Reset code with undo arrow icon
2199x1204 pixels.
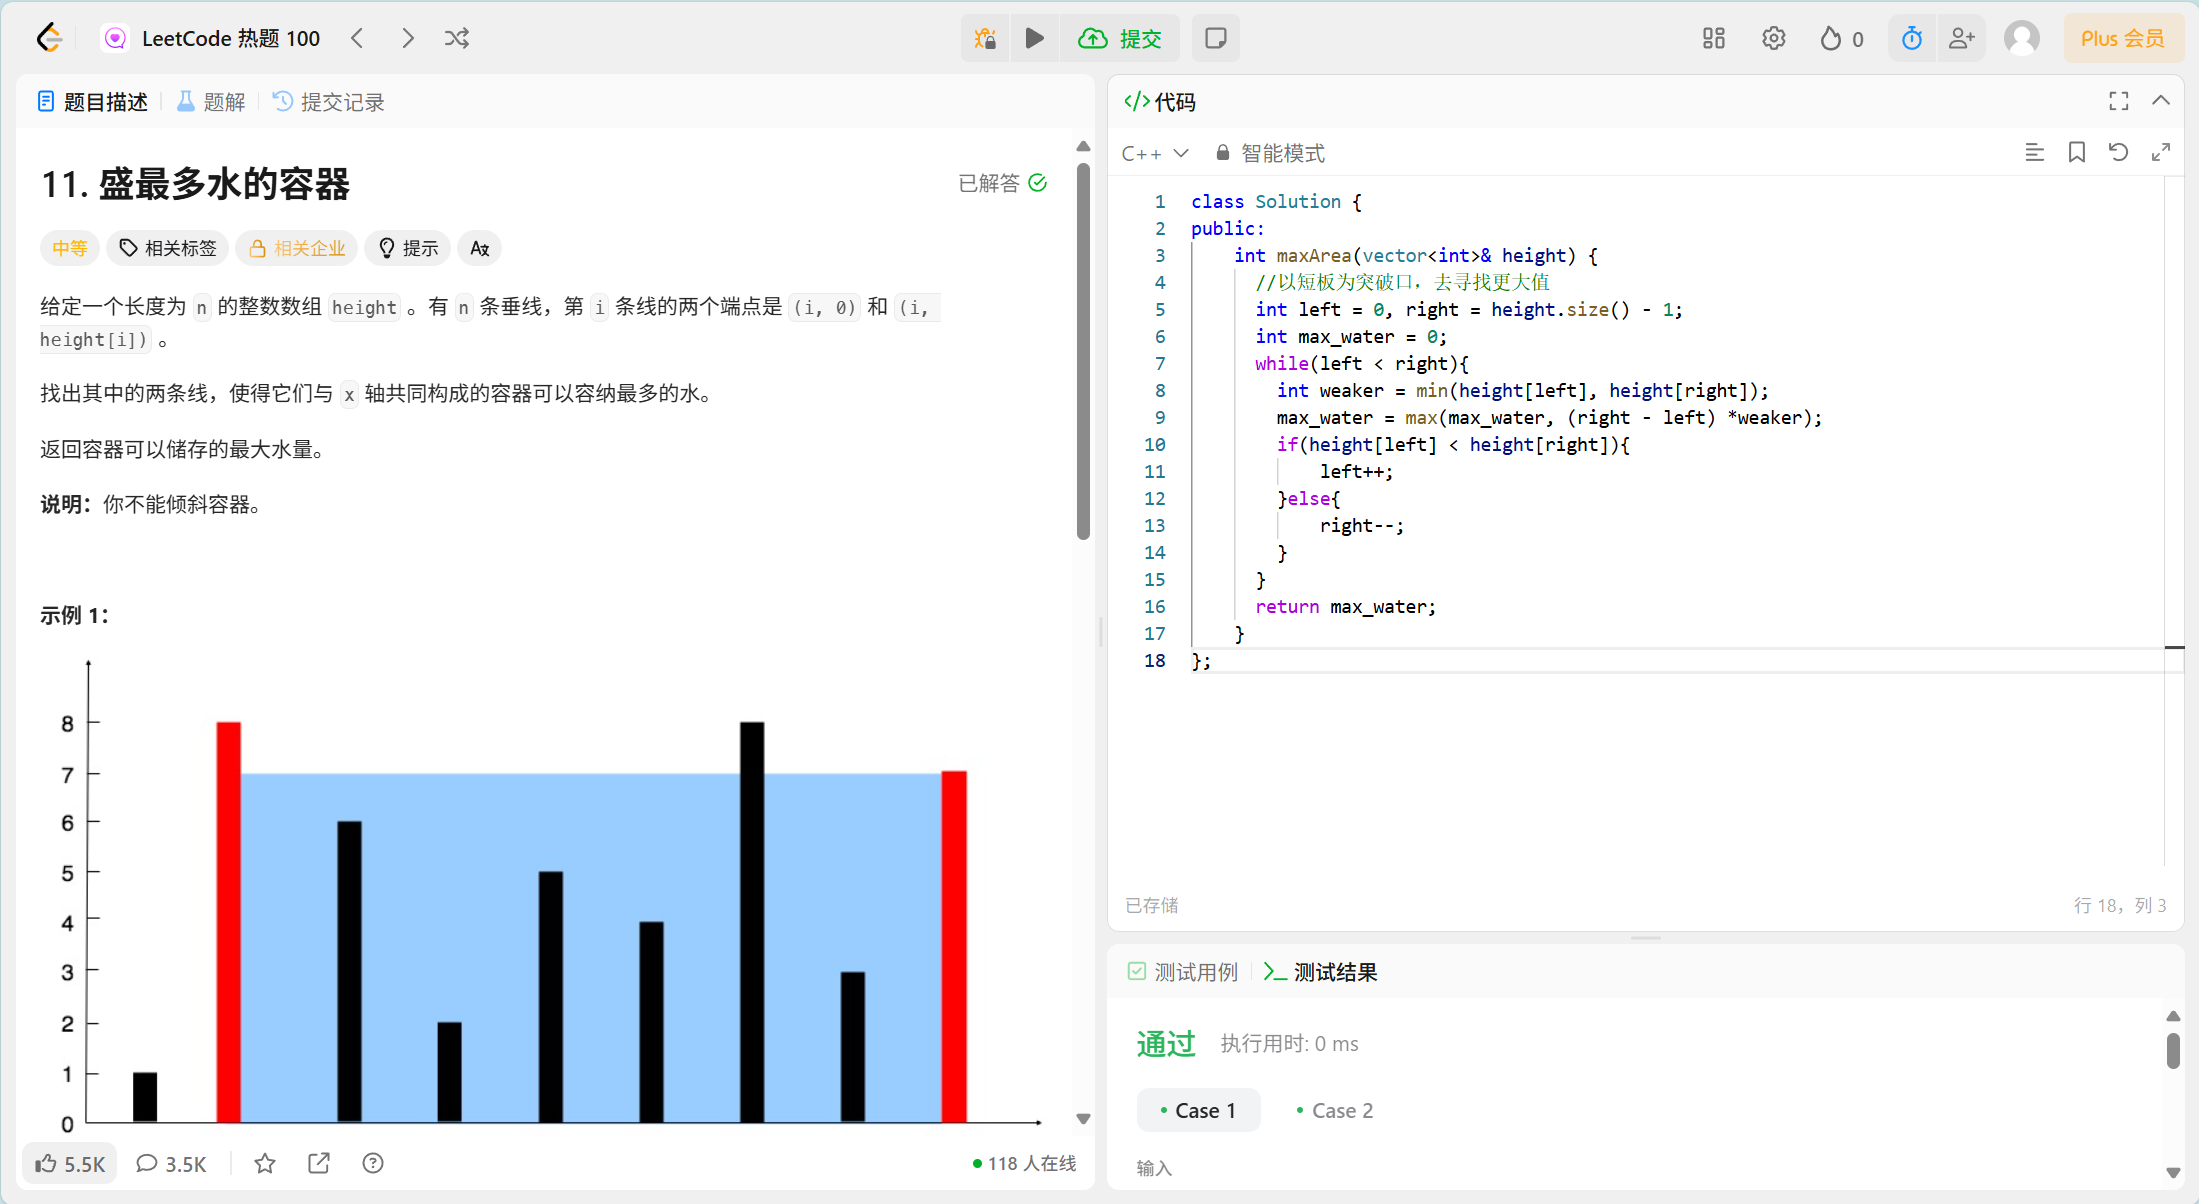[x=2118, y=152]
